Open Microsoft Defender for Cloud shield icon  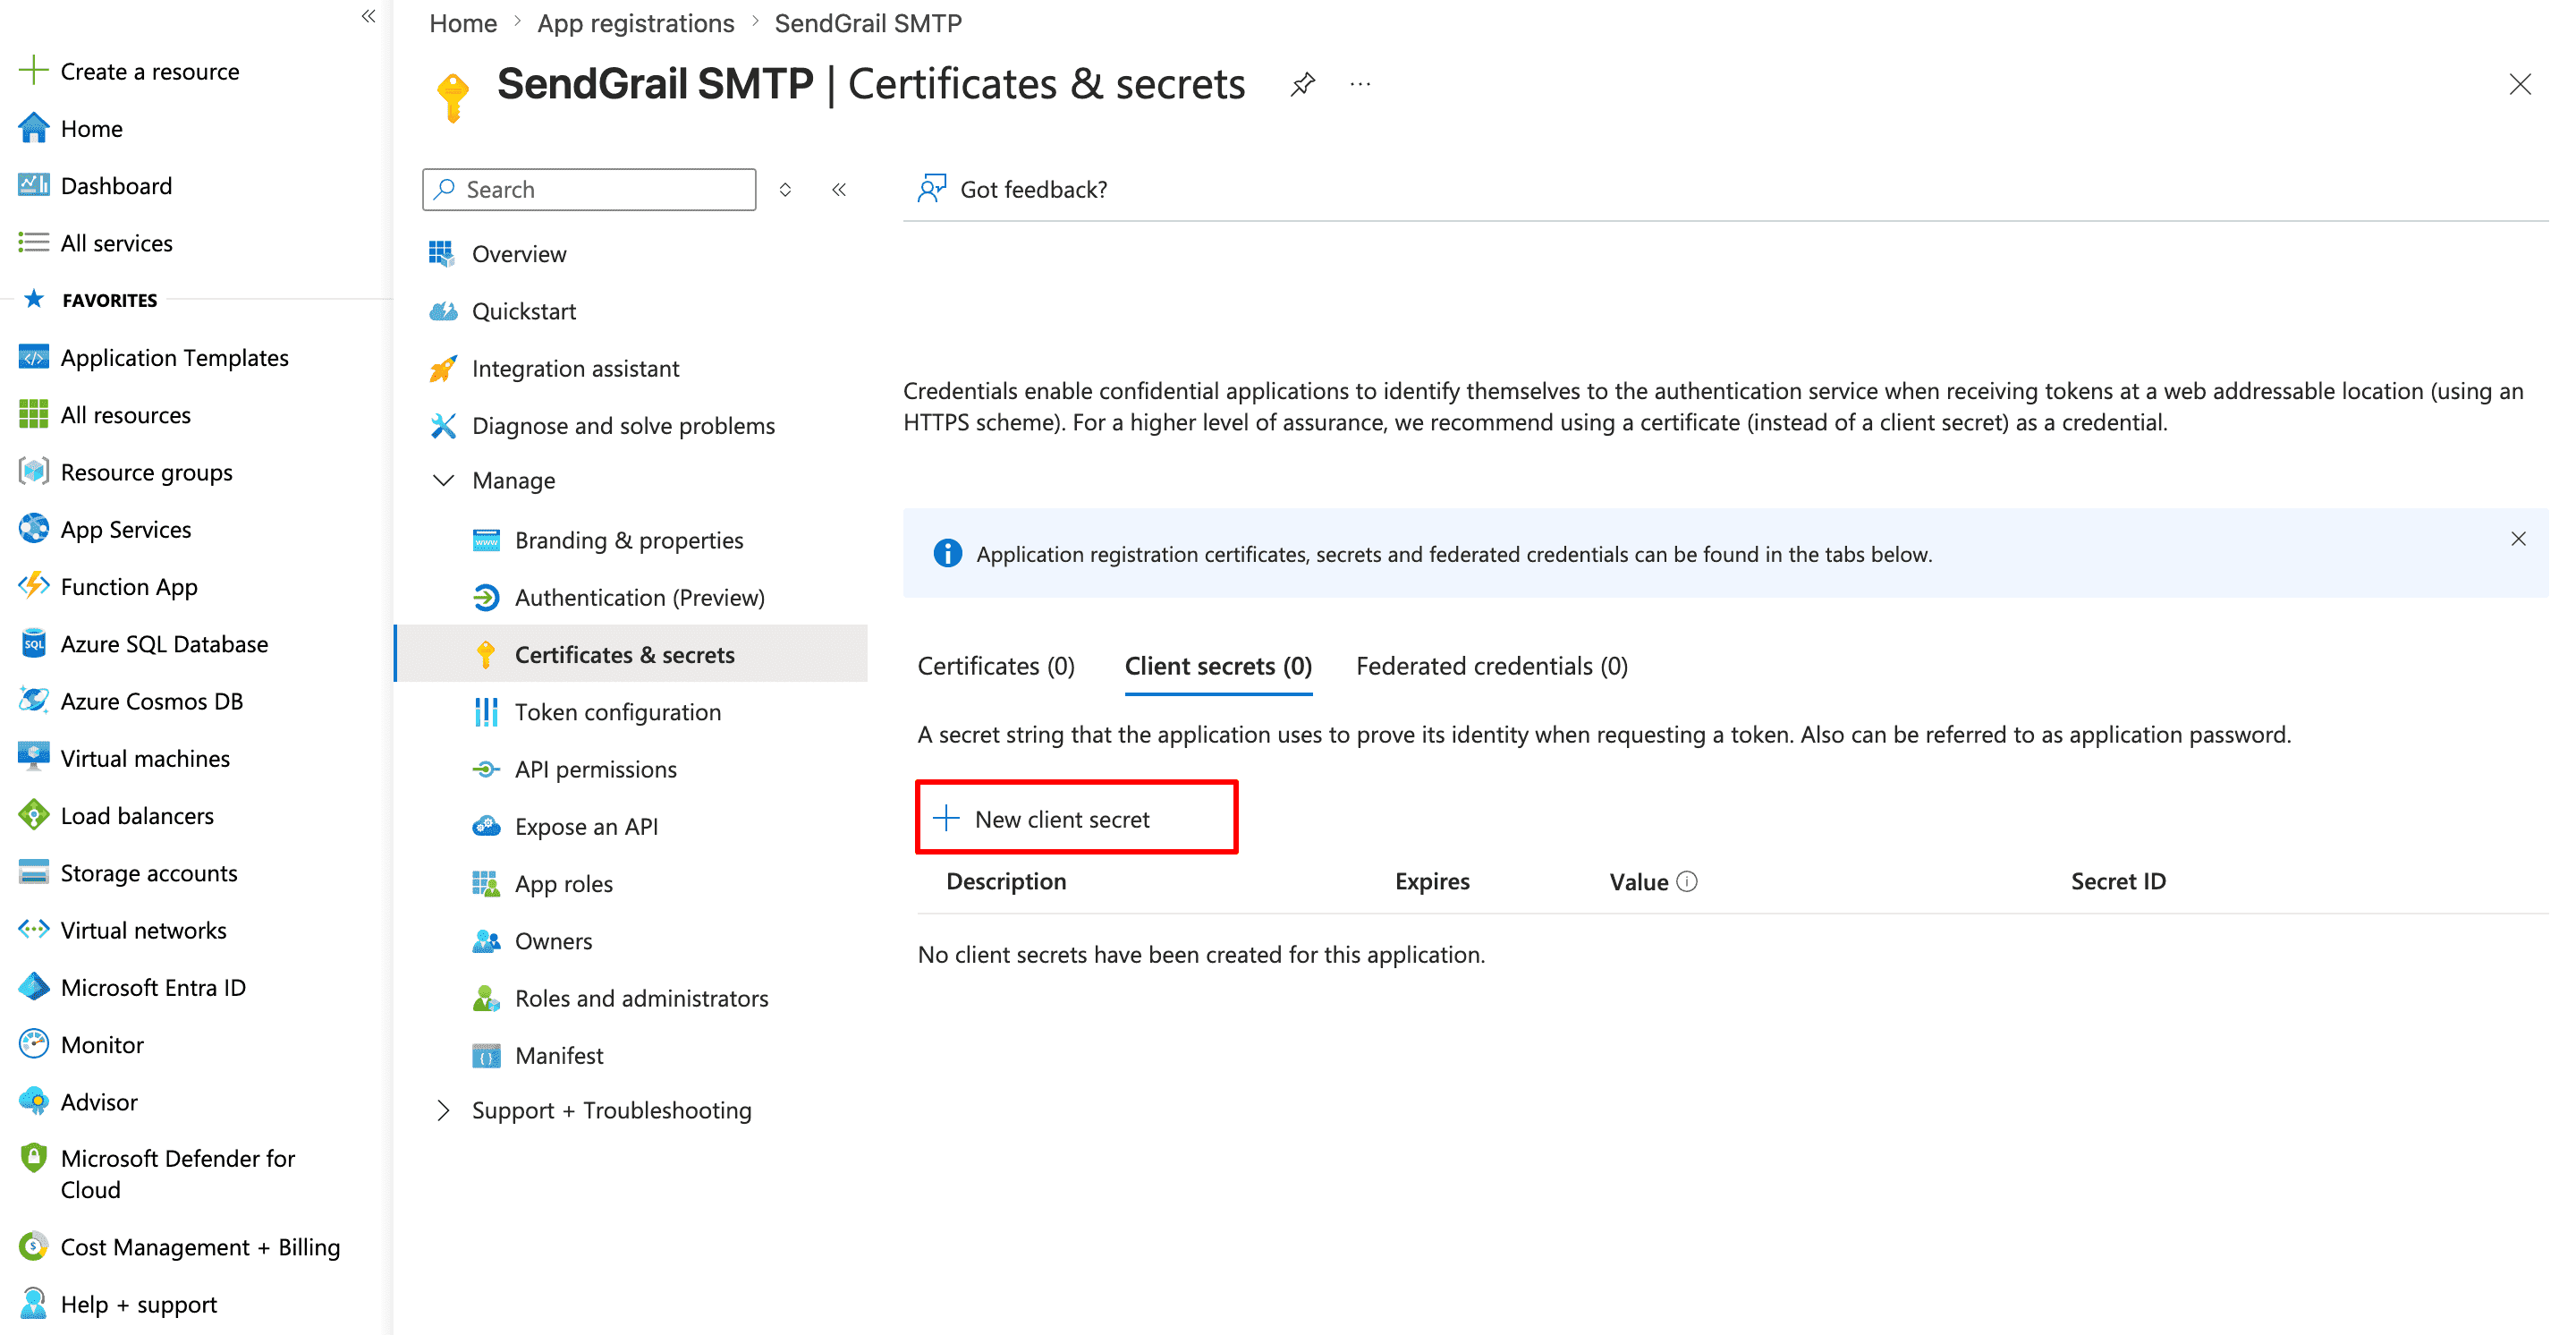33,1158
